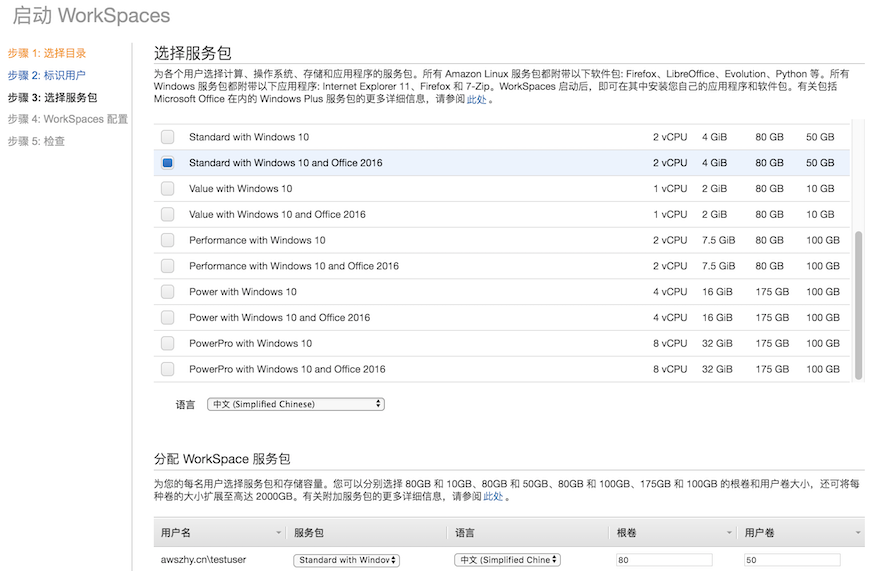Click the 用户卷 size field showing 50
Viewport: 880px width, 571px height.
(792, 560)
